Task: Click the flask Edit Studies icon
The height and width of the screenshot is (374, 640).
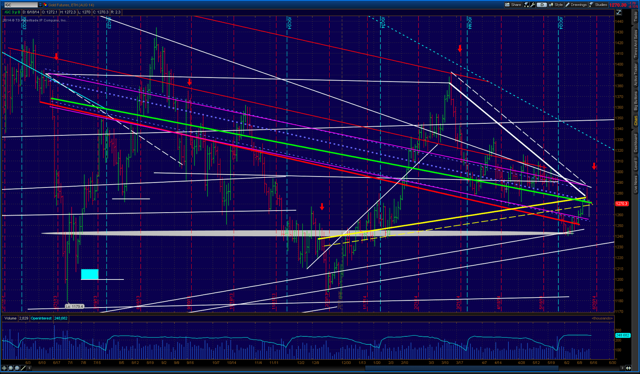Action: [x=527, y=5]
